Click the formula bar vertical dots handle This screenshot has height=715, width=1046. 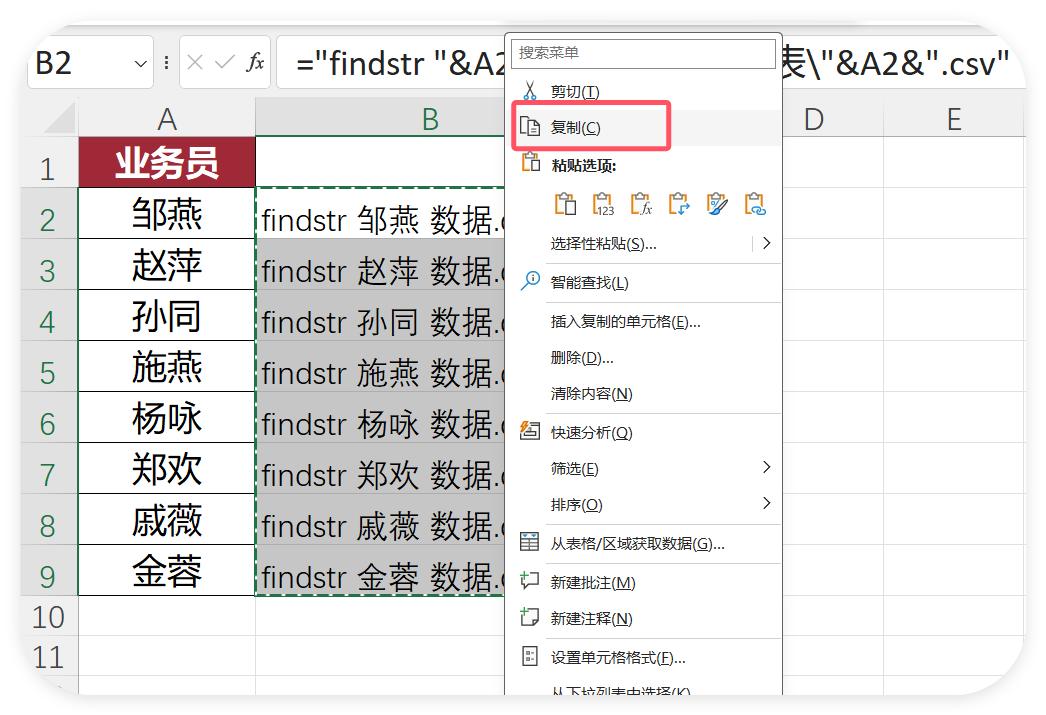click(166, 63)
